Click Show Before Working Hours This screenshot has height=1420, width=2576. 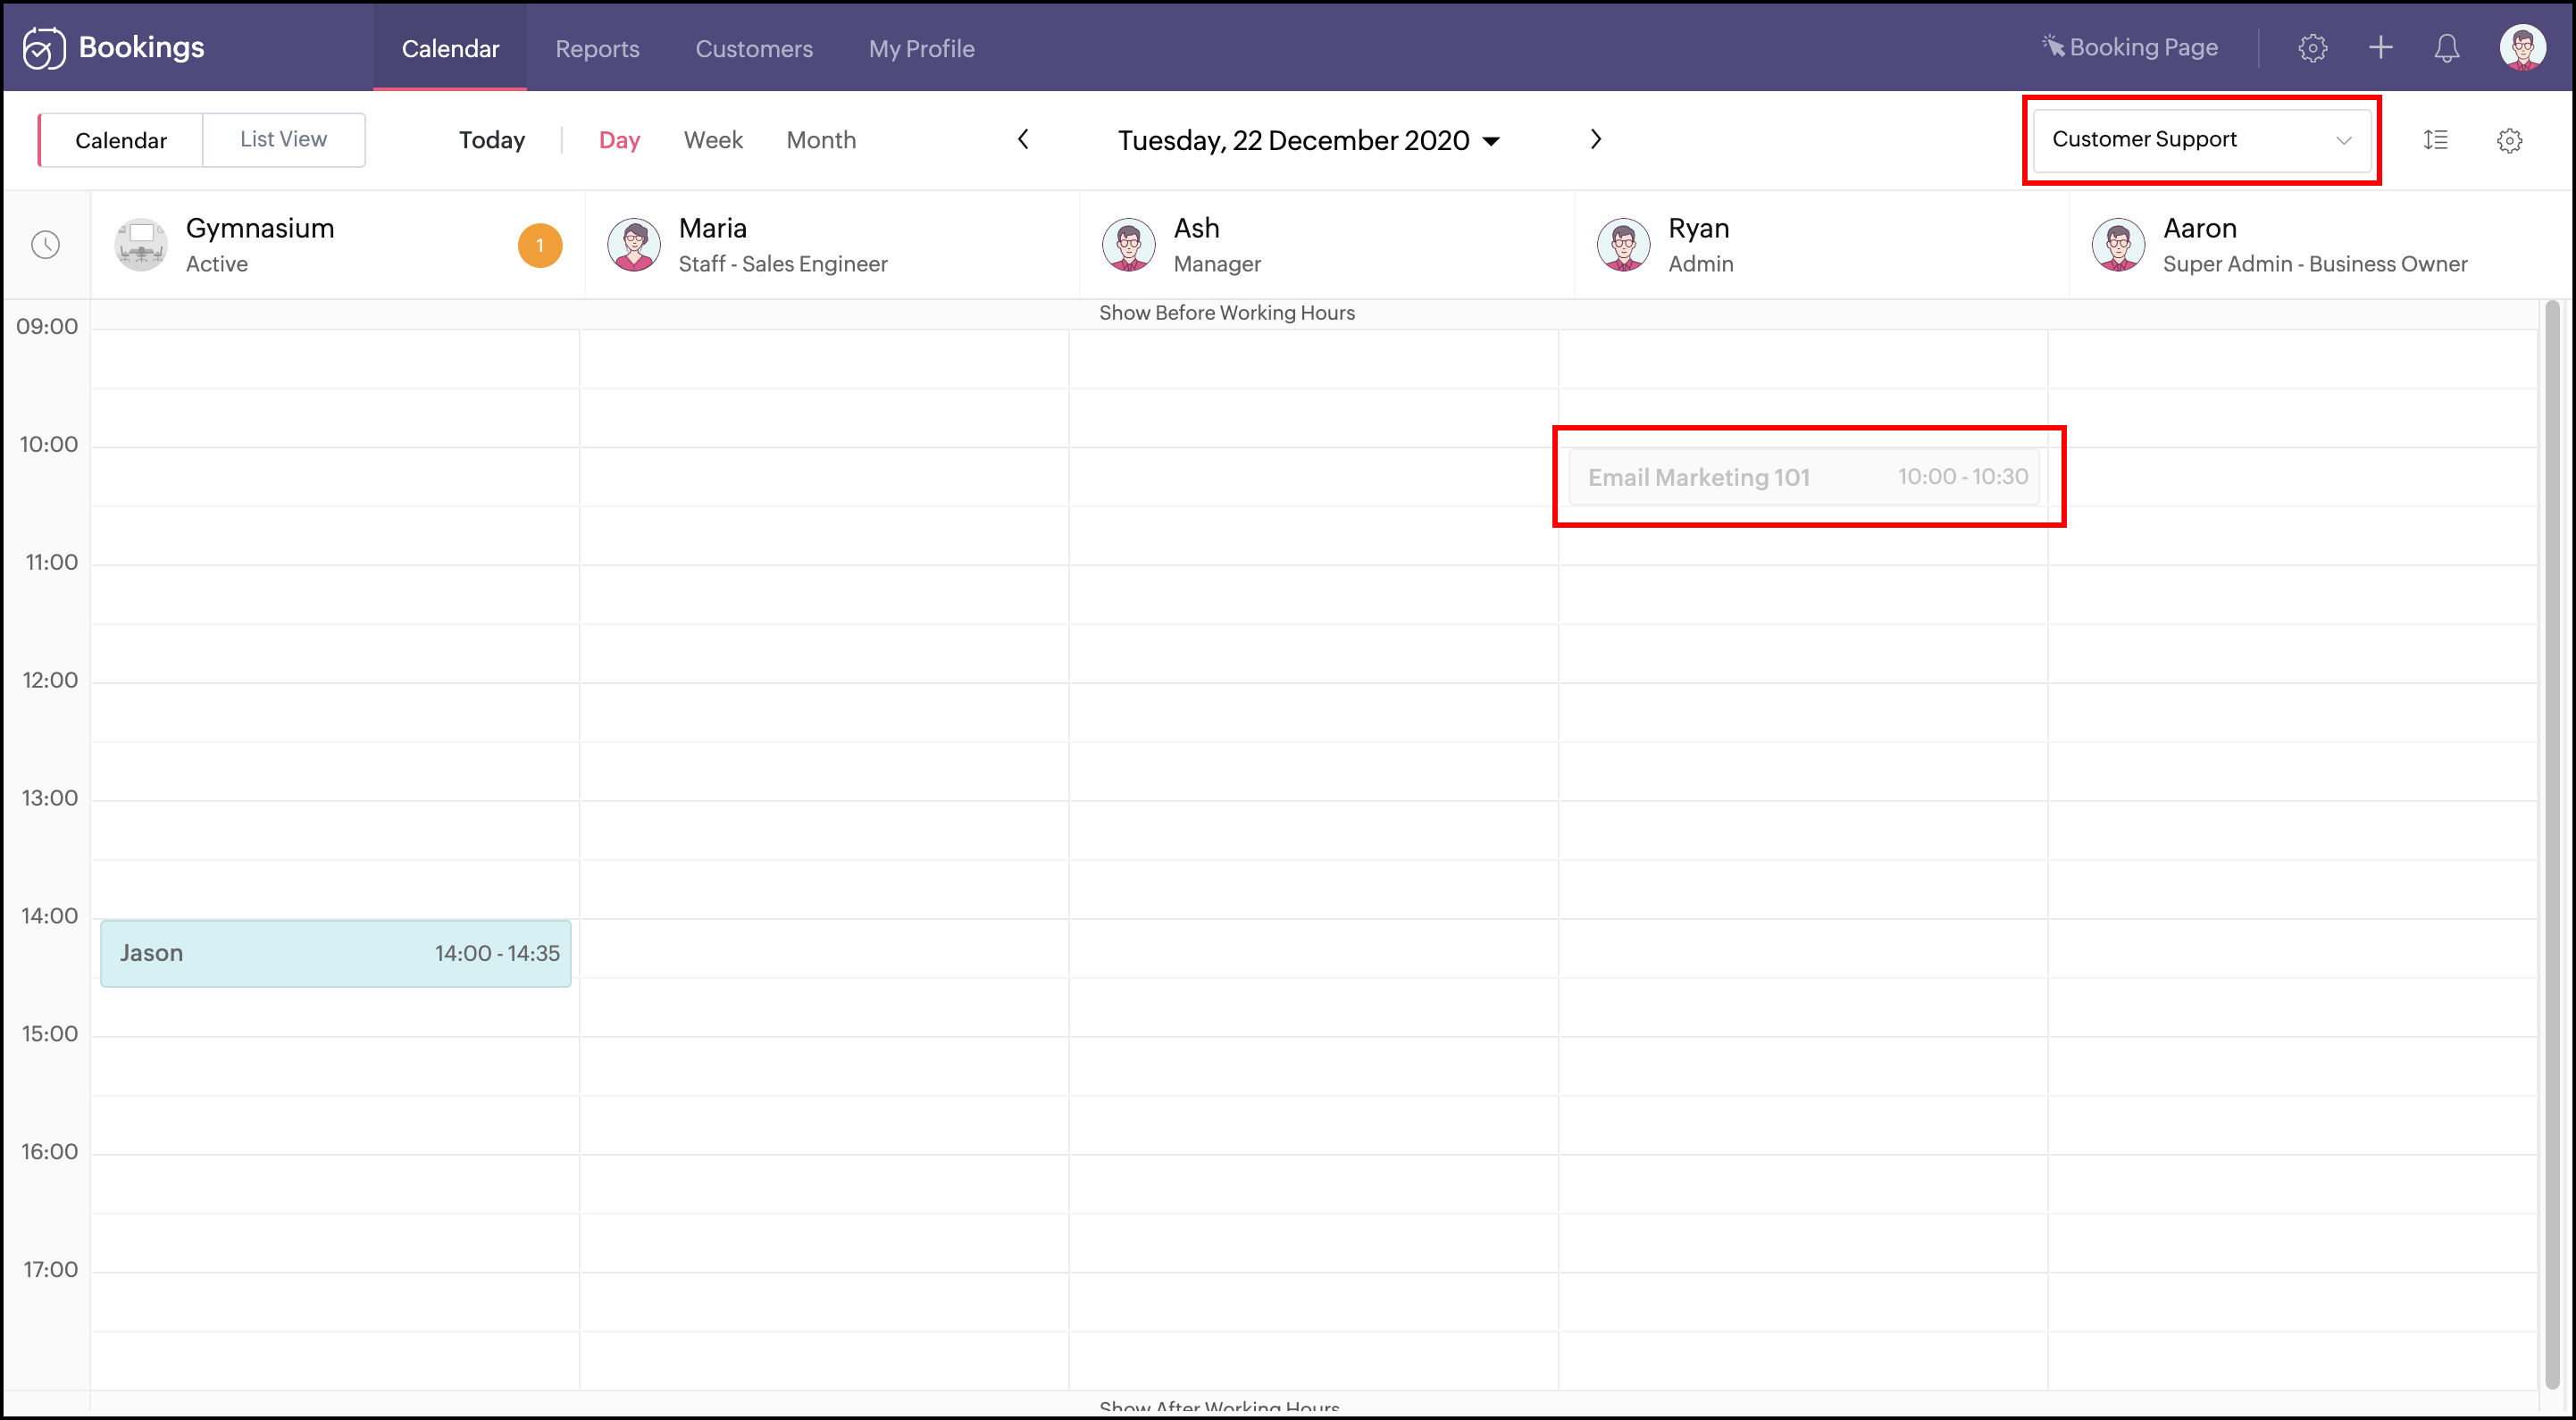click(1226, 313)
